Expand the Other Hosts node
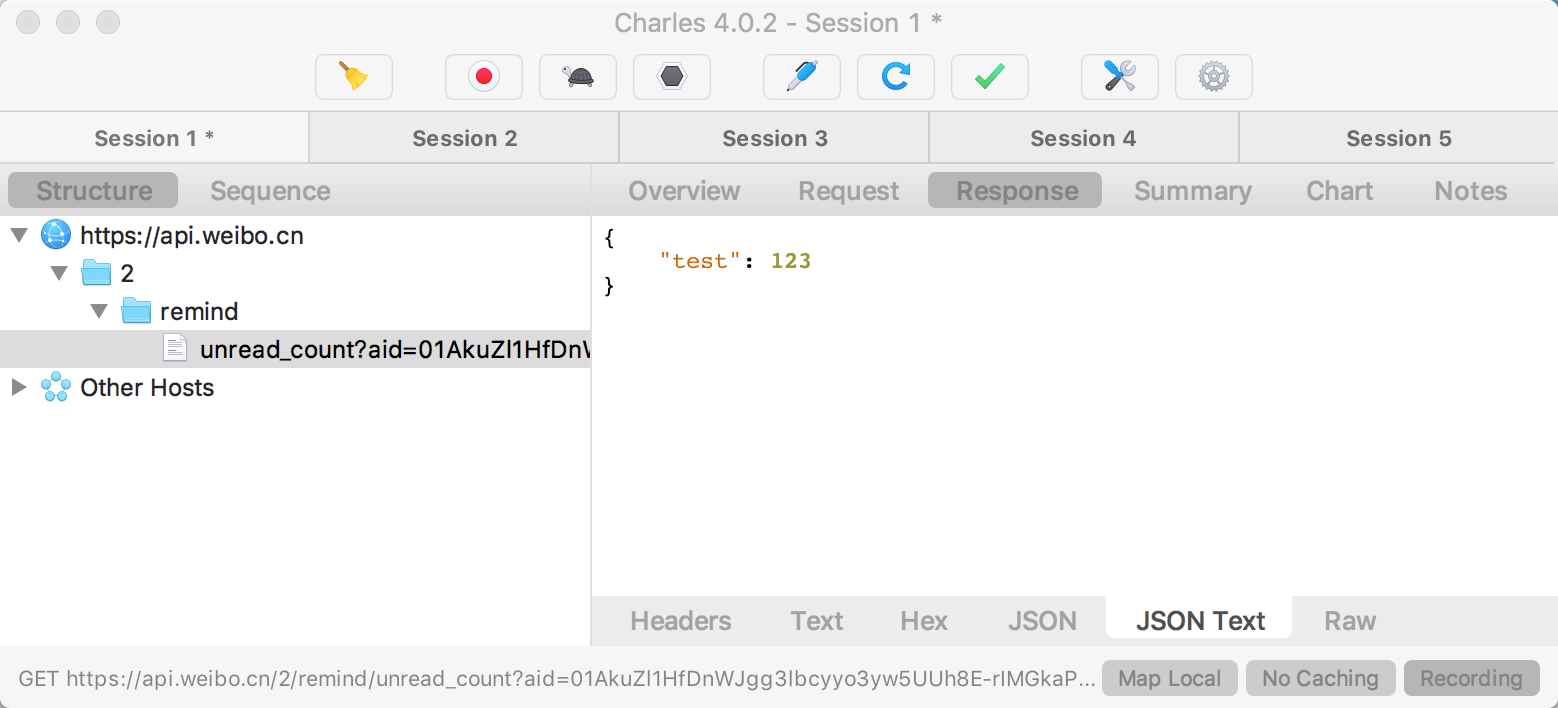 [x=18, y=387]
